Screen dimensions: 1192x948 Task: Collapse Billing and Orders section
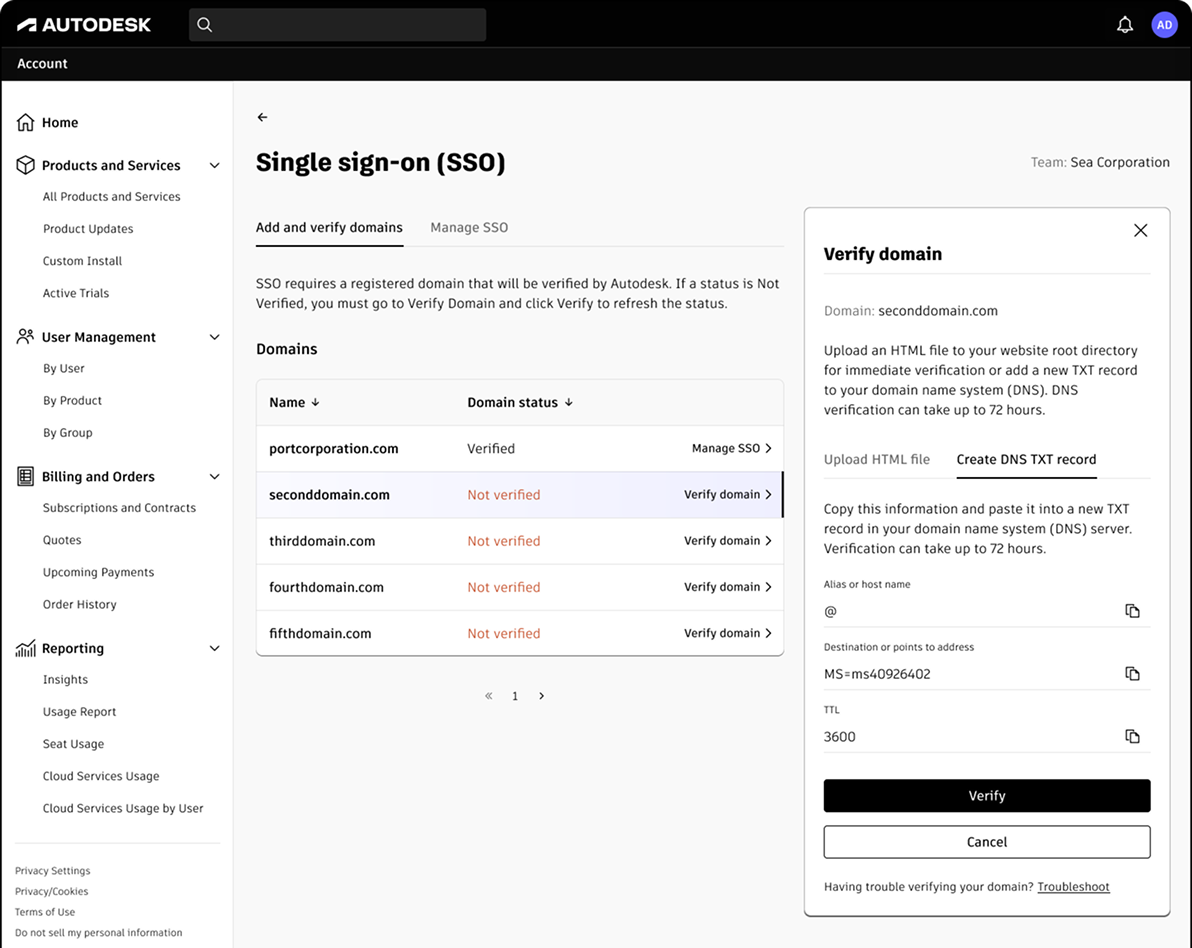pos(214,477)
